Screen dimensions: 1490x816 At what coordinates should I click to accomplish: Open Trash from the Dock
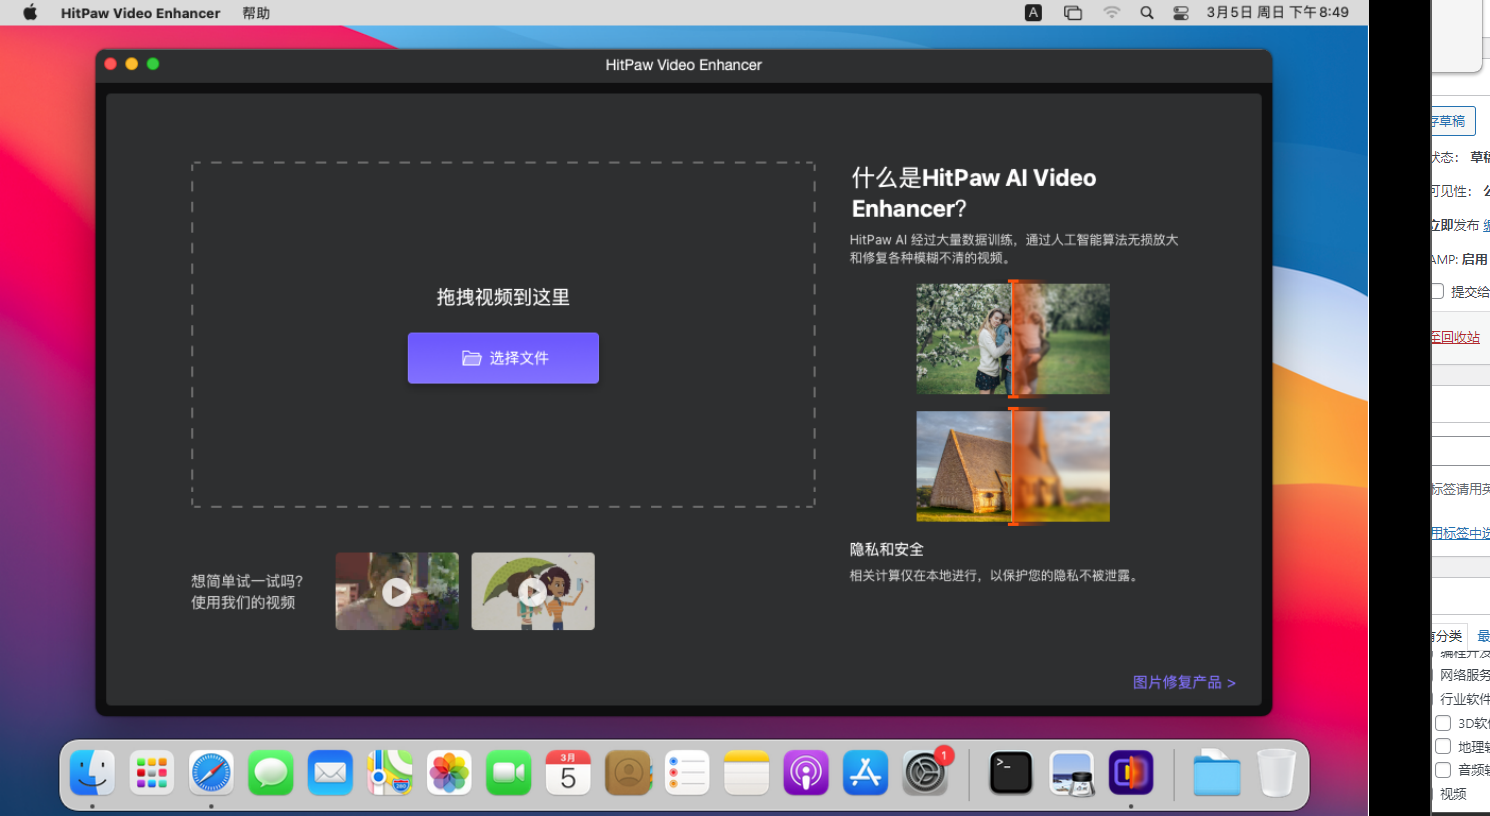pyautogui.click(x=1276, y=773)
